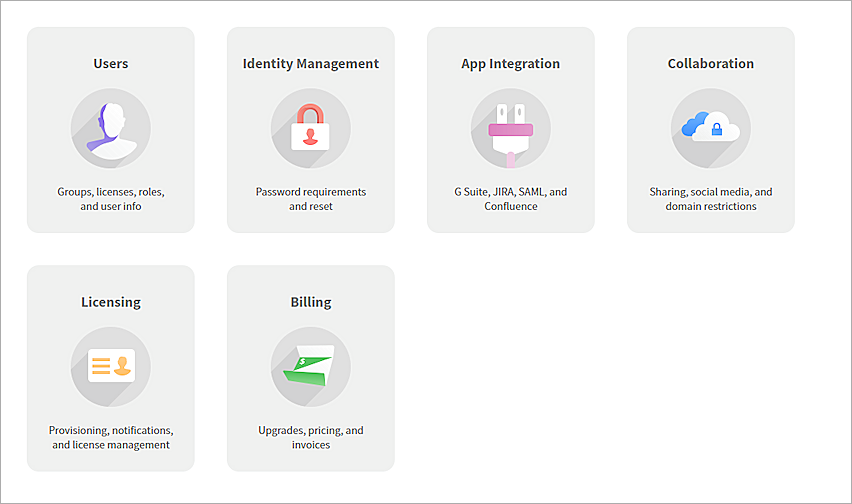The height and width of the screenshot is (504, 852).
Task: Click "Sharing, social media, and domain restrictions" text
Action: pyautogui.click(x=711, y=199)
